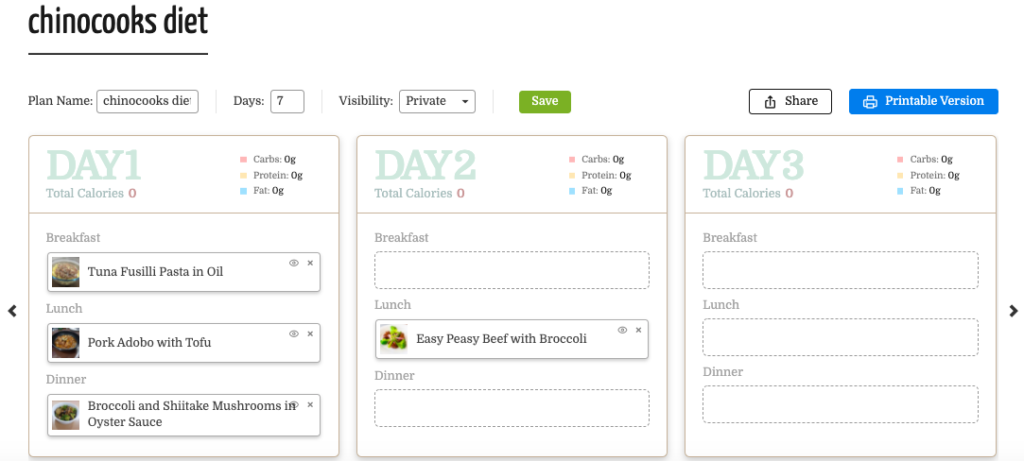Save the meal plan
The image size is (1024, 461).
[545, 101]
